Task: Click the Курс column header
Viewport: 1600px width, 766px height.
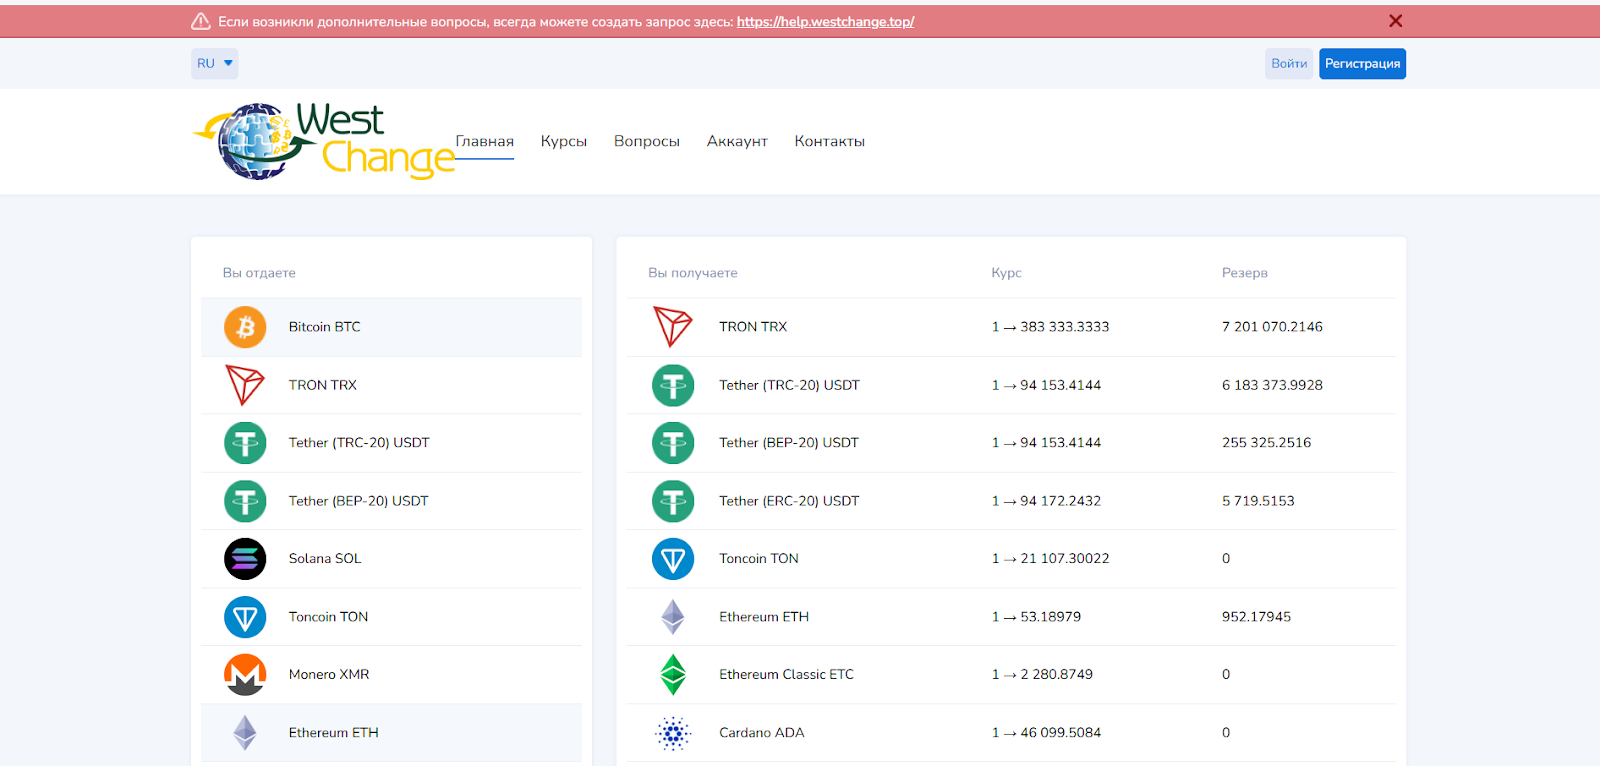Action: 1006,273
